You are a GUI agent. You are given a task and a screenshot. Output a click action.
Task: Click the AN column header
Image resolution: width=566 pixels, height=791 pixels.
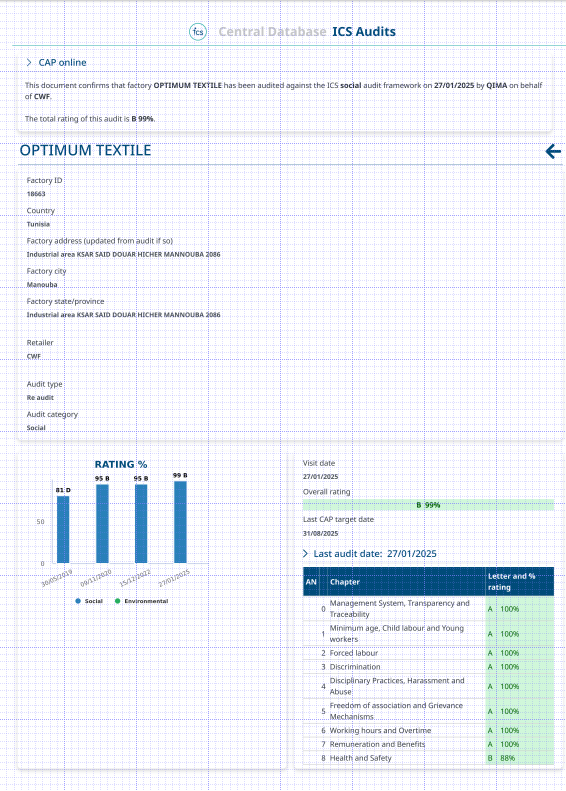311,582
